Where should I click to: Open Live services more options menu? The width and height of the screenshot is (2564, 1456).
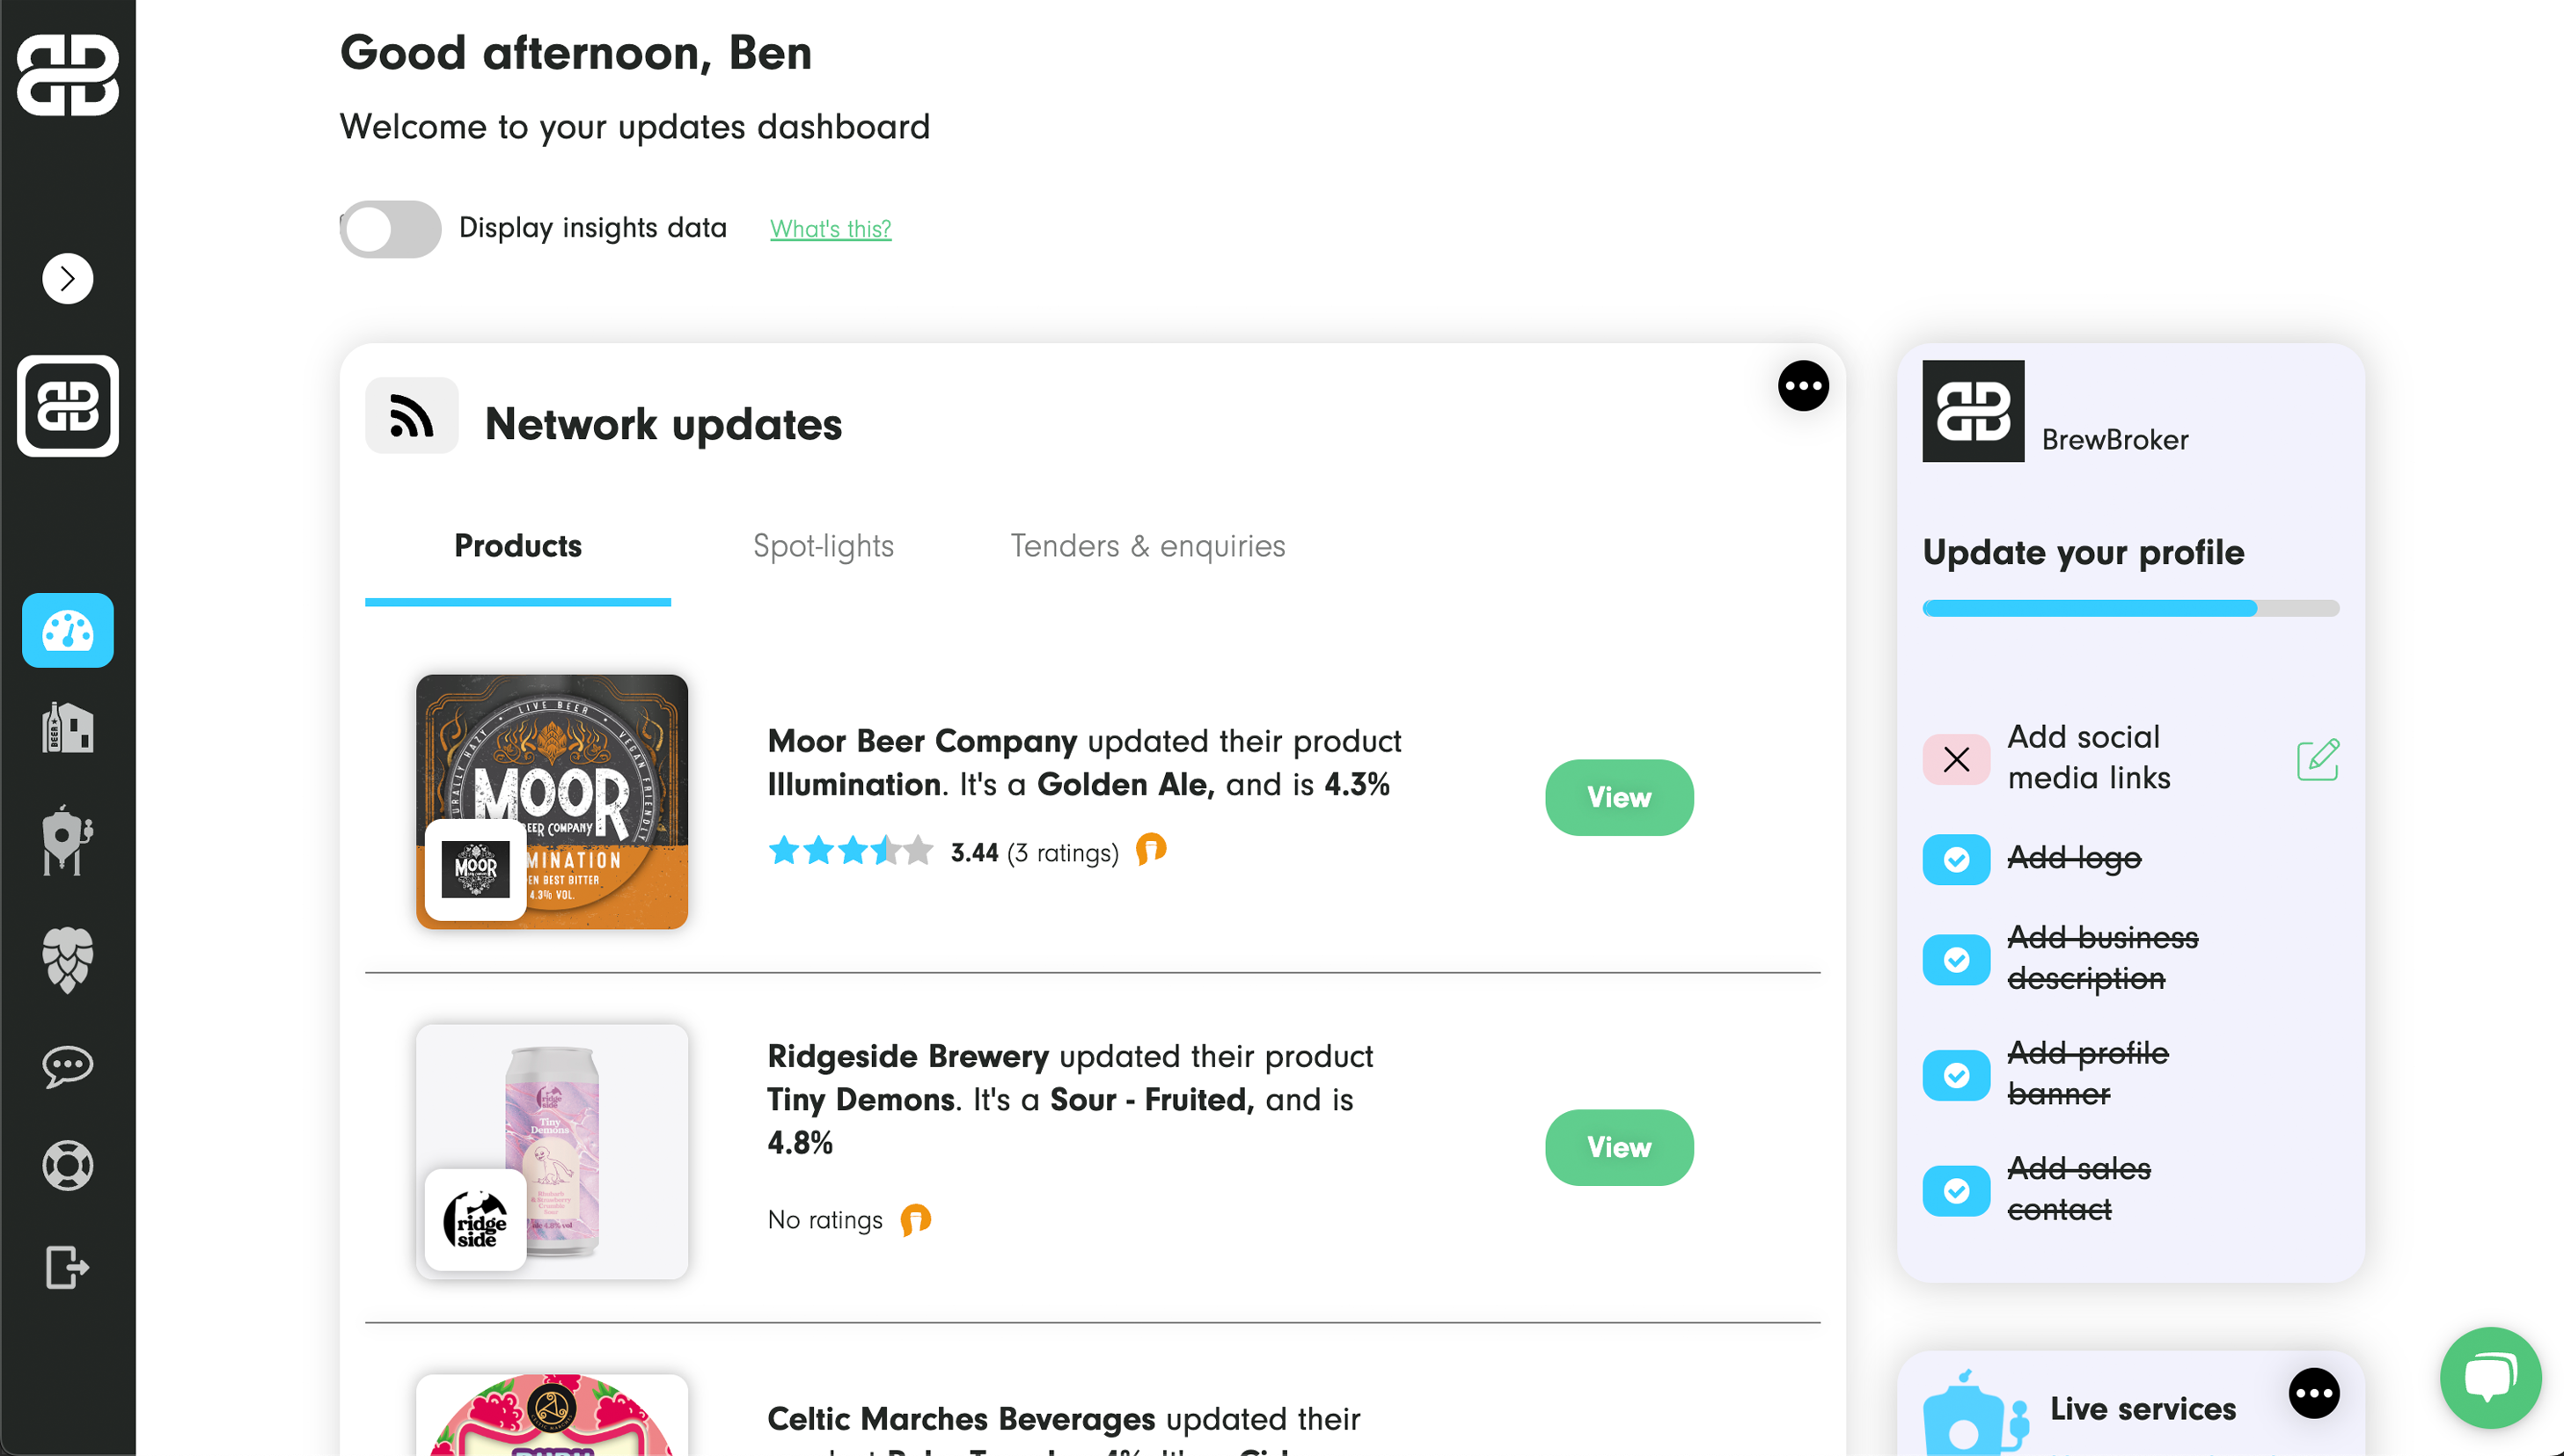point(2313,1393)
